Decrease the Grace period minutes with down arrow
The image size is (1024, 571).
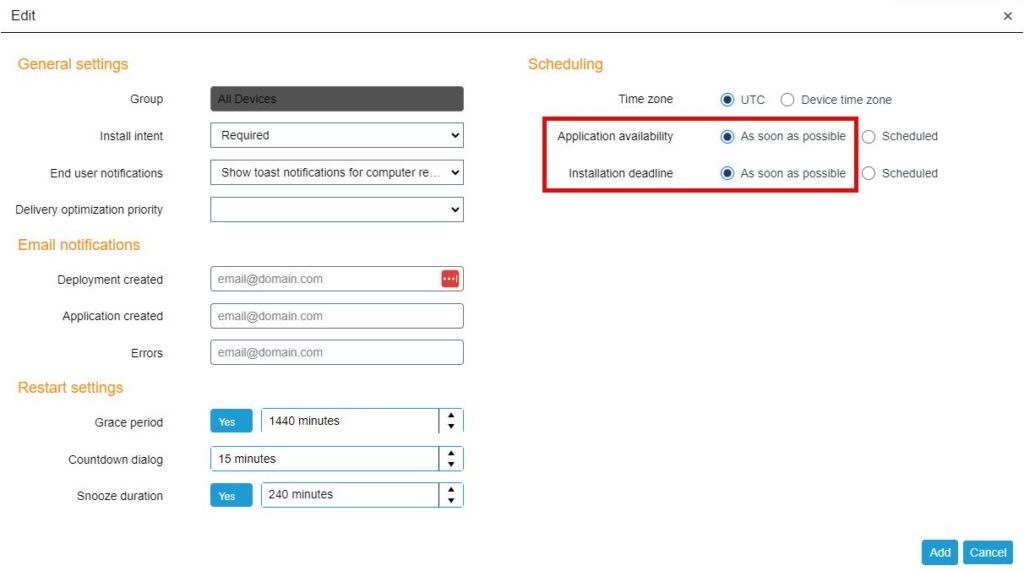click(451, 427)
